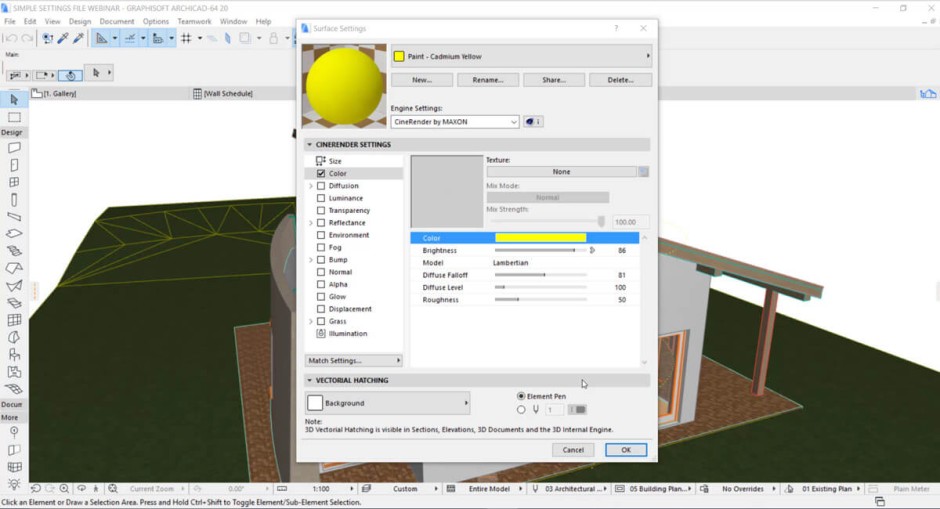Open the Engine Settings CineRender dropdown
The width and height of the screenshot is (940, 509).
455,122
